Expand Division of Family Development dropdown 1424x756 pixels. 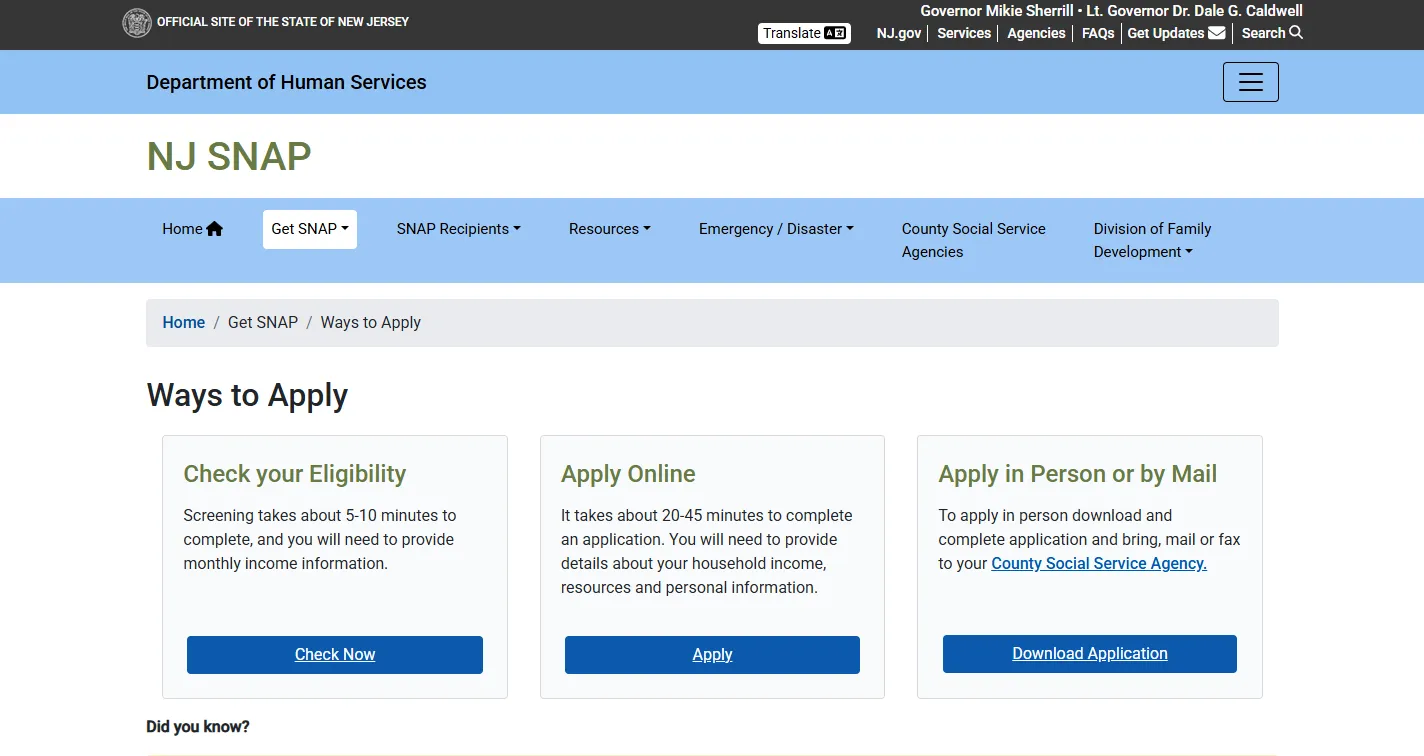click(1152, 240)
